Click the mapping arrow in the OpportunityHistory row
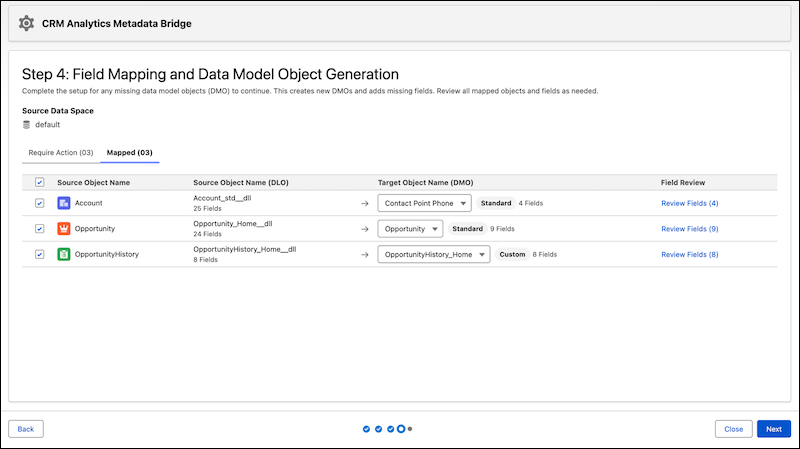Viewport: 800px width, 449px height. [365, 255]
